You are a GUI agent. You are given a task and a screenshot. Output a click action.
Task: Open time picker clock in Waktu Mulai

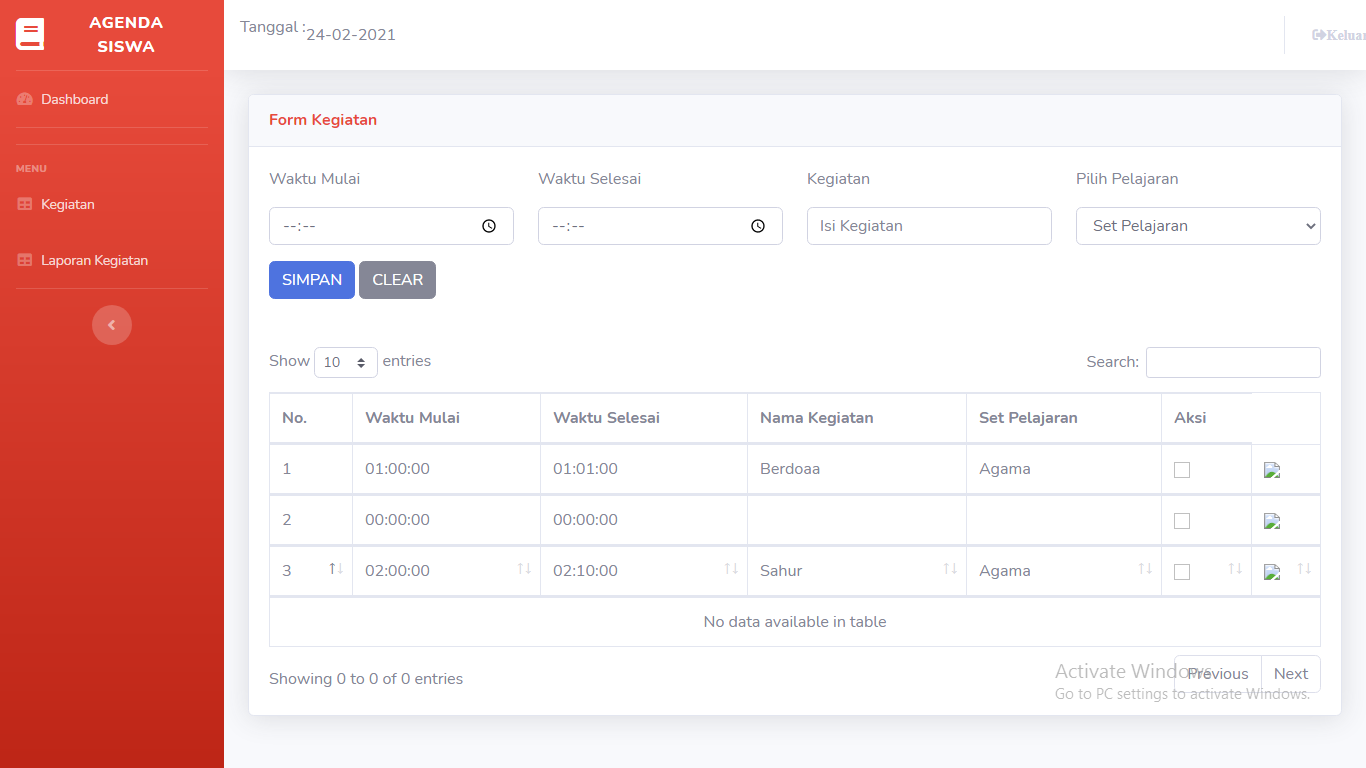coord(489,226)
